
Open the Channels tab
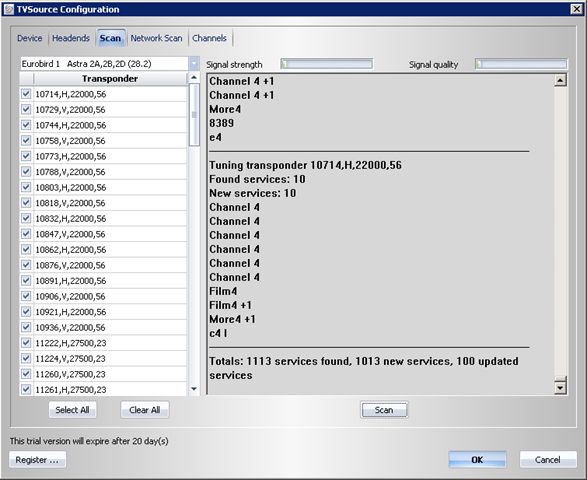coord(209,38)
